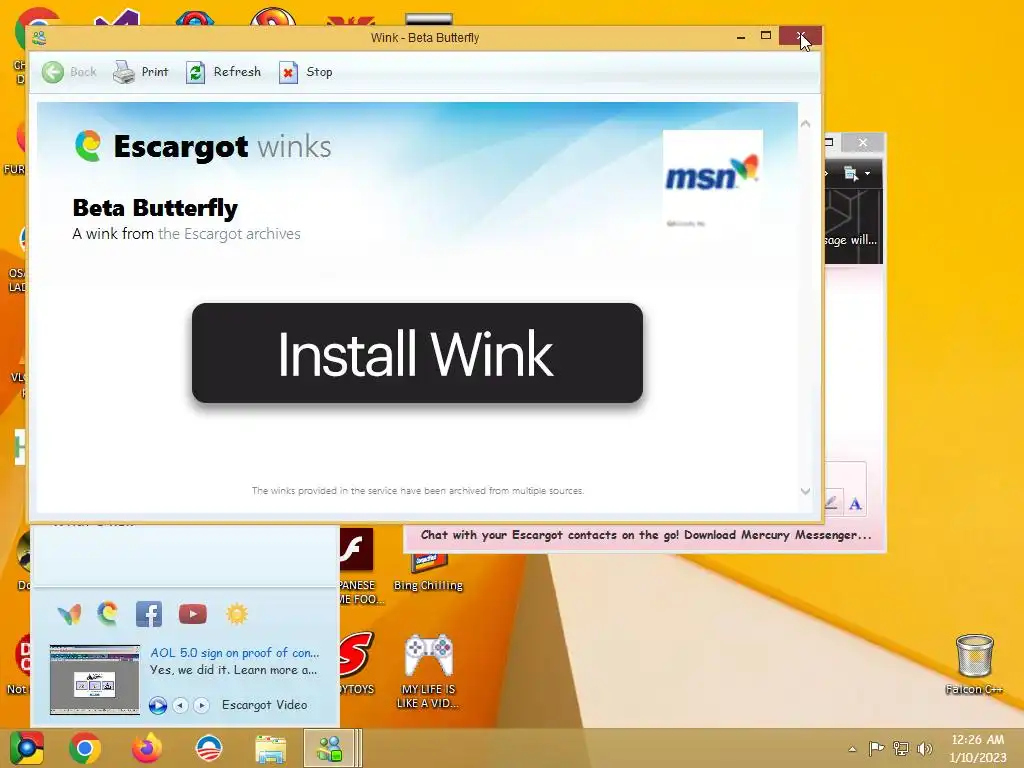
Task: Open the Falcon C++ recycle bin icon
Action: click(974, 664)
